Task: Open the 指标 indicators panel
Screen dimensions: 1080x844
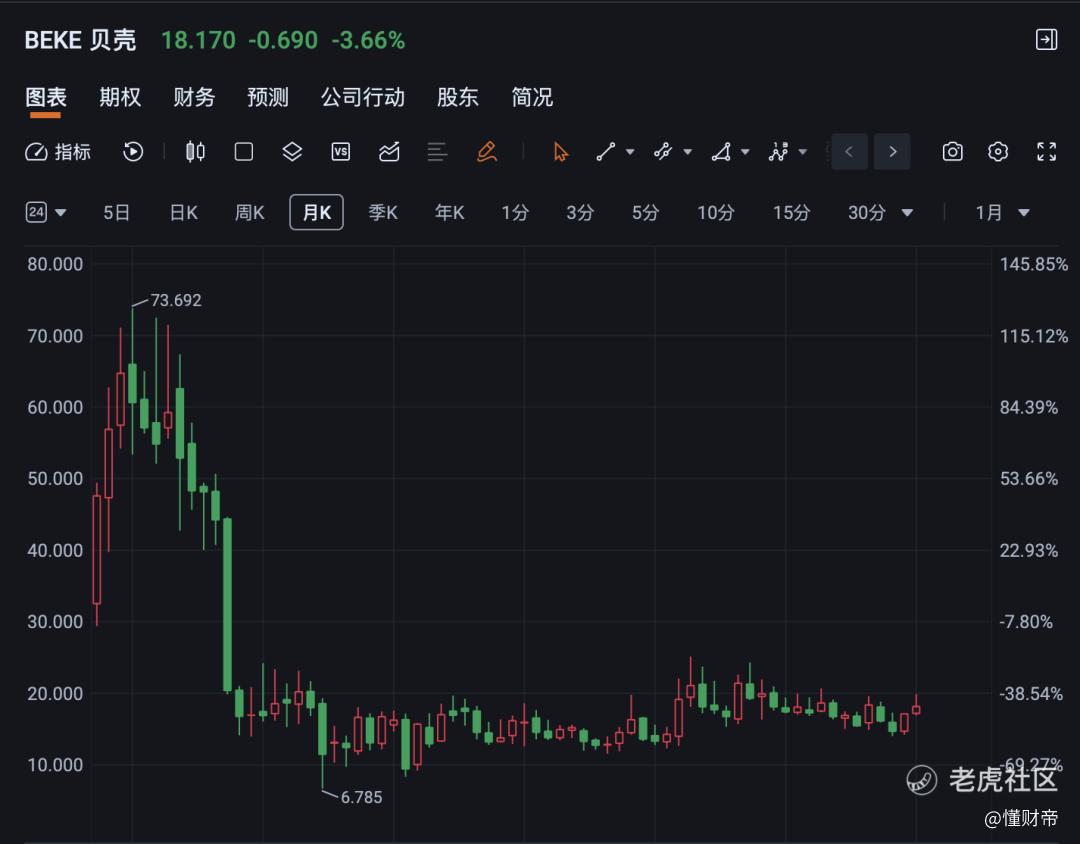Action: pos(58,152)
